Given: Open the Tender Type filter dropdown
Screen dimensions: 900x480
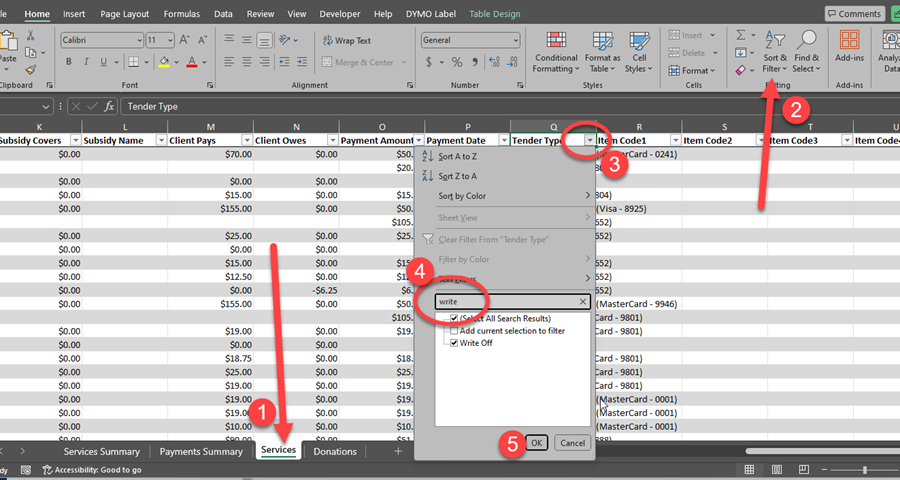Looking at the screenshot, I should point(589,141).
